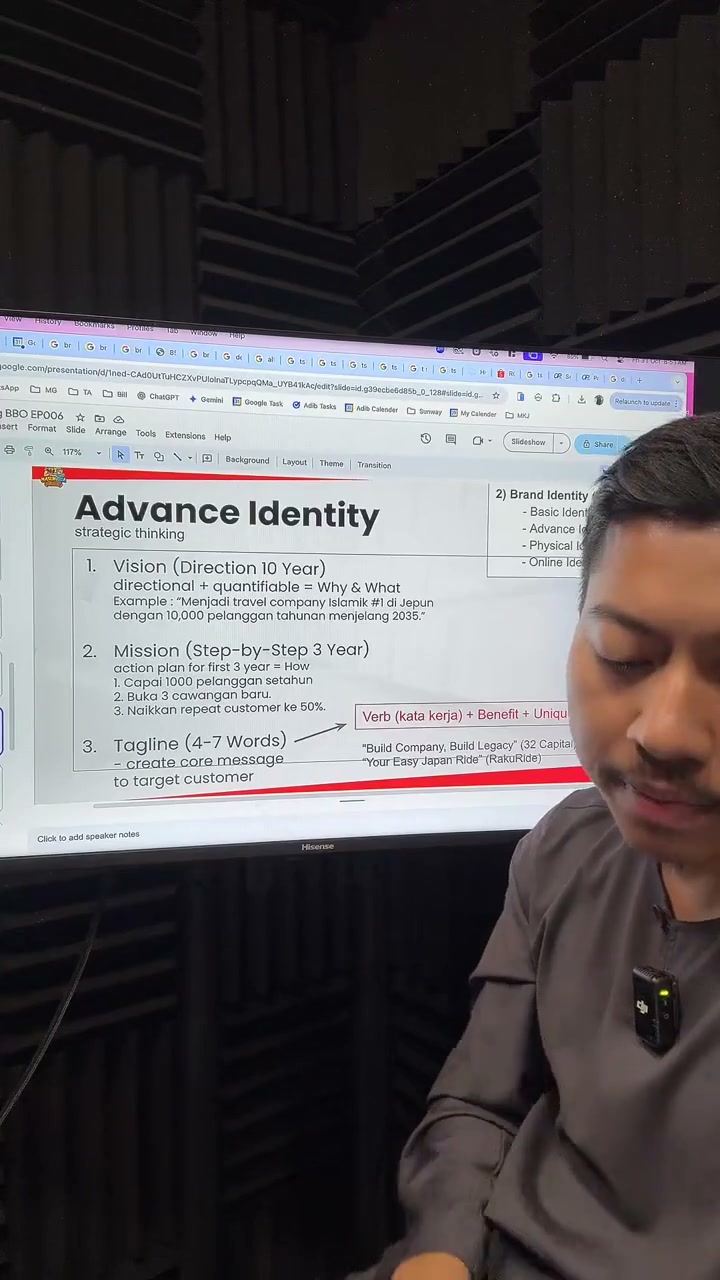
Task: Open macOS Bookmarks menu
Action: 94,324
